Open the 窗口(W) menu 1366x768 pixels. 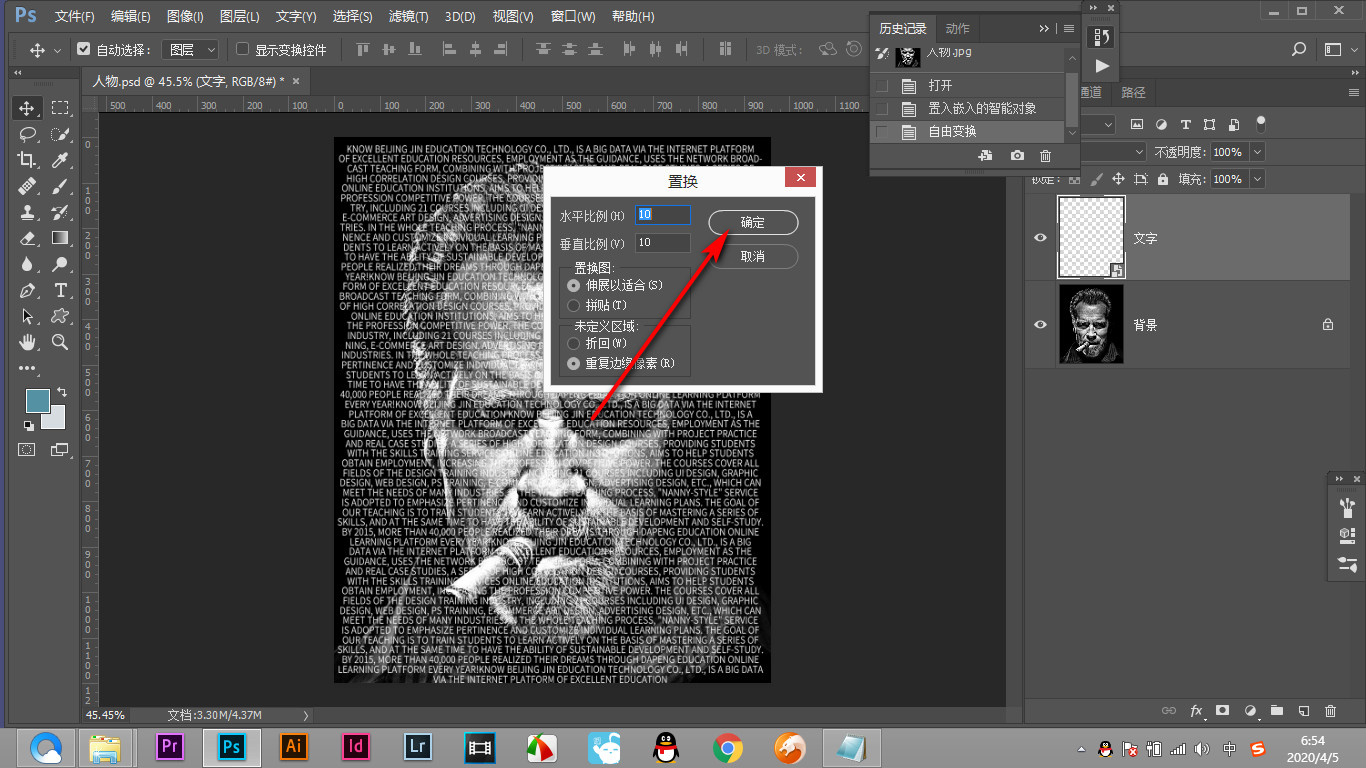(573, 16)
